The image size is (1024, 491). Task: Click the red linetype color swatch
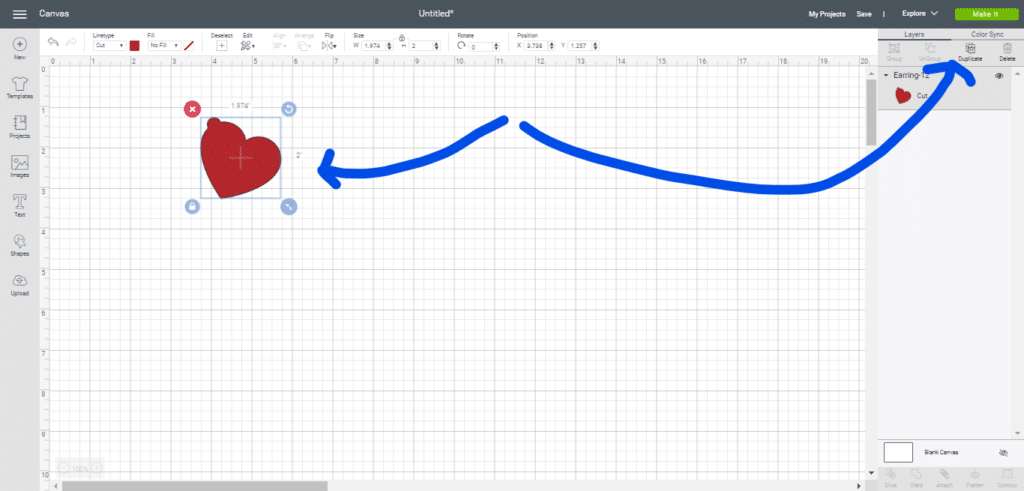pyautogui.click(x=134, y=46)
